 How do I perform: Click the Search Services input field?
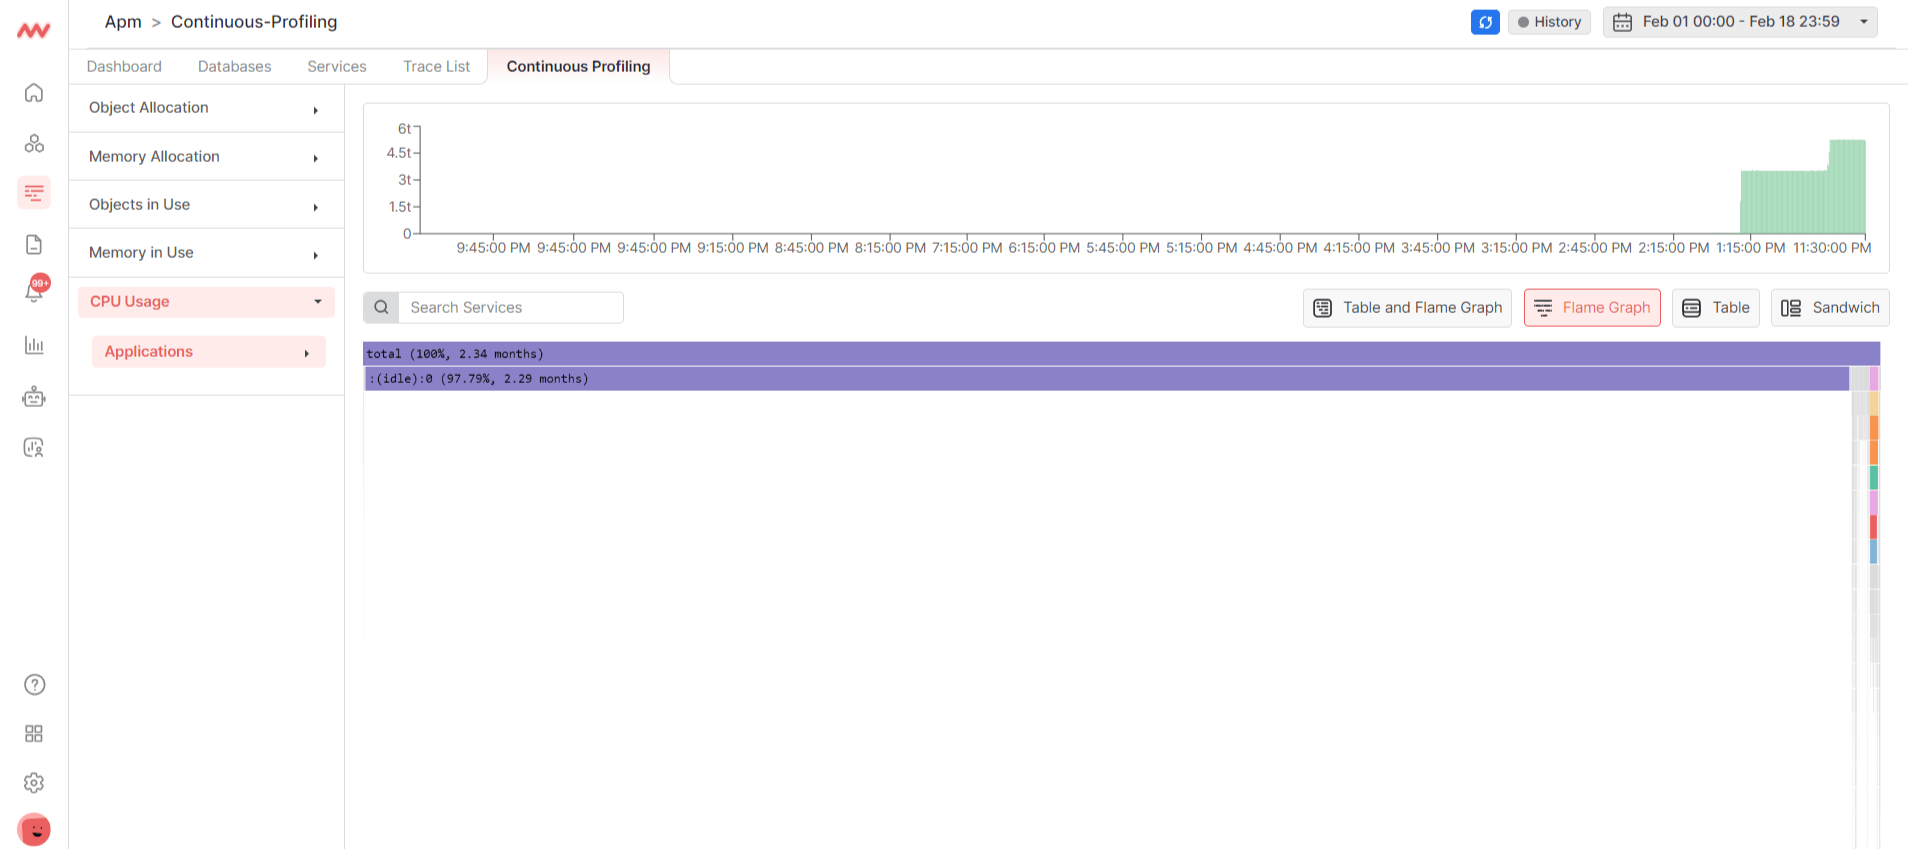[510, 308]
